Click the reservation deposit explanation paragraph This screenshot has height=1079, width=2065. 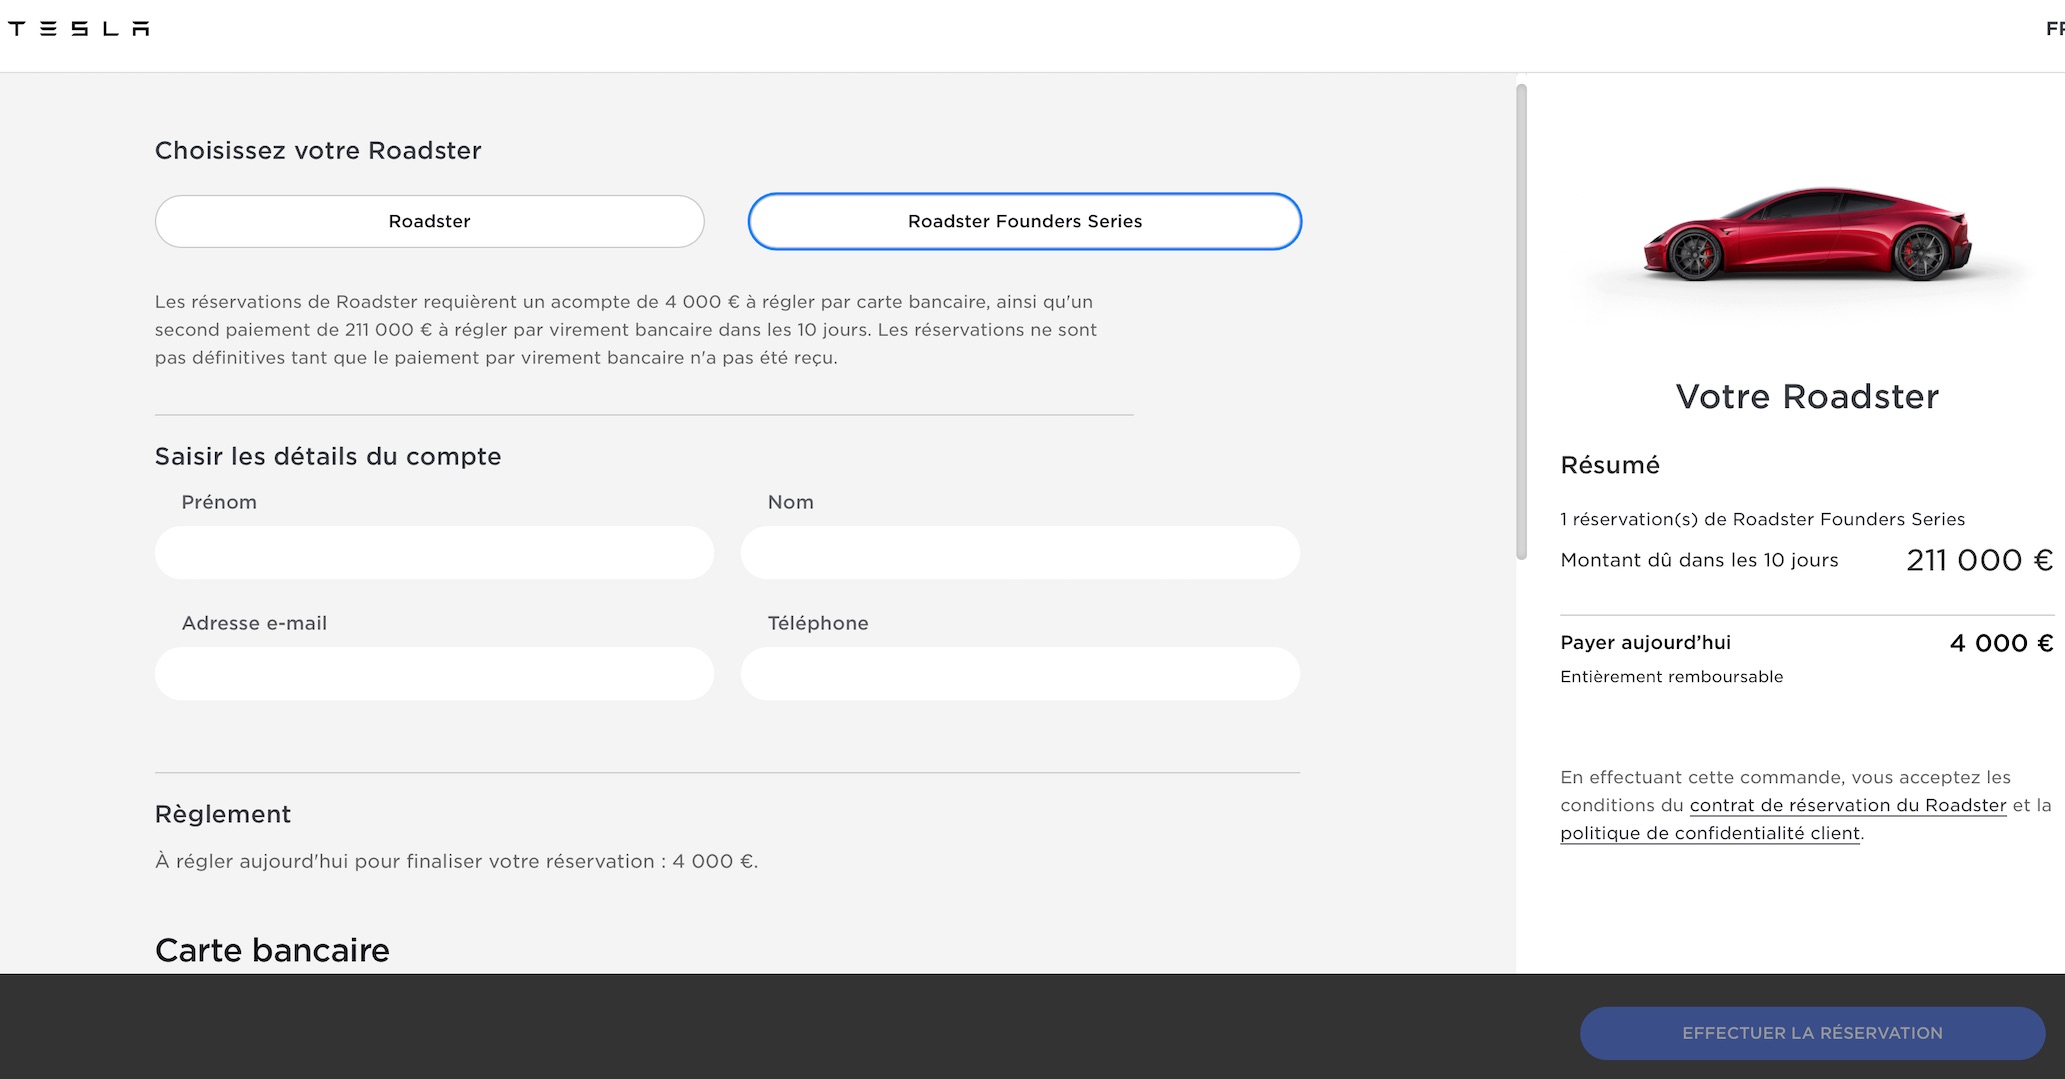point(626,329)
